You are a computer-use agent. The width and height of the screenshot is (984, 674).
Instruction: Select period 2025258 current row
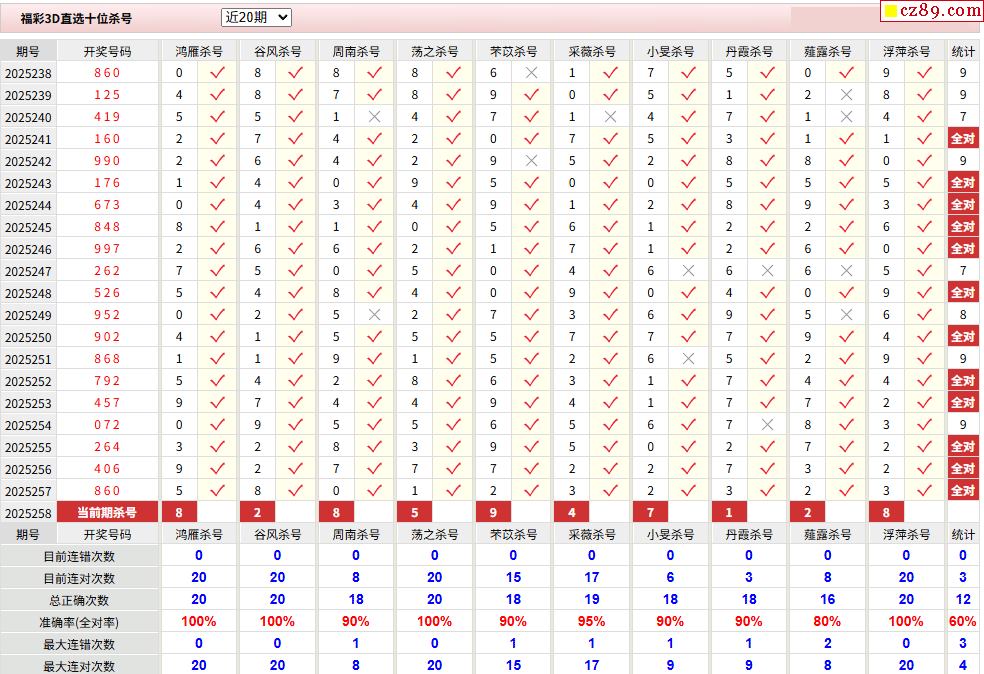click(28, 513)
